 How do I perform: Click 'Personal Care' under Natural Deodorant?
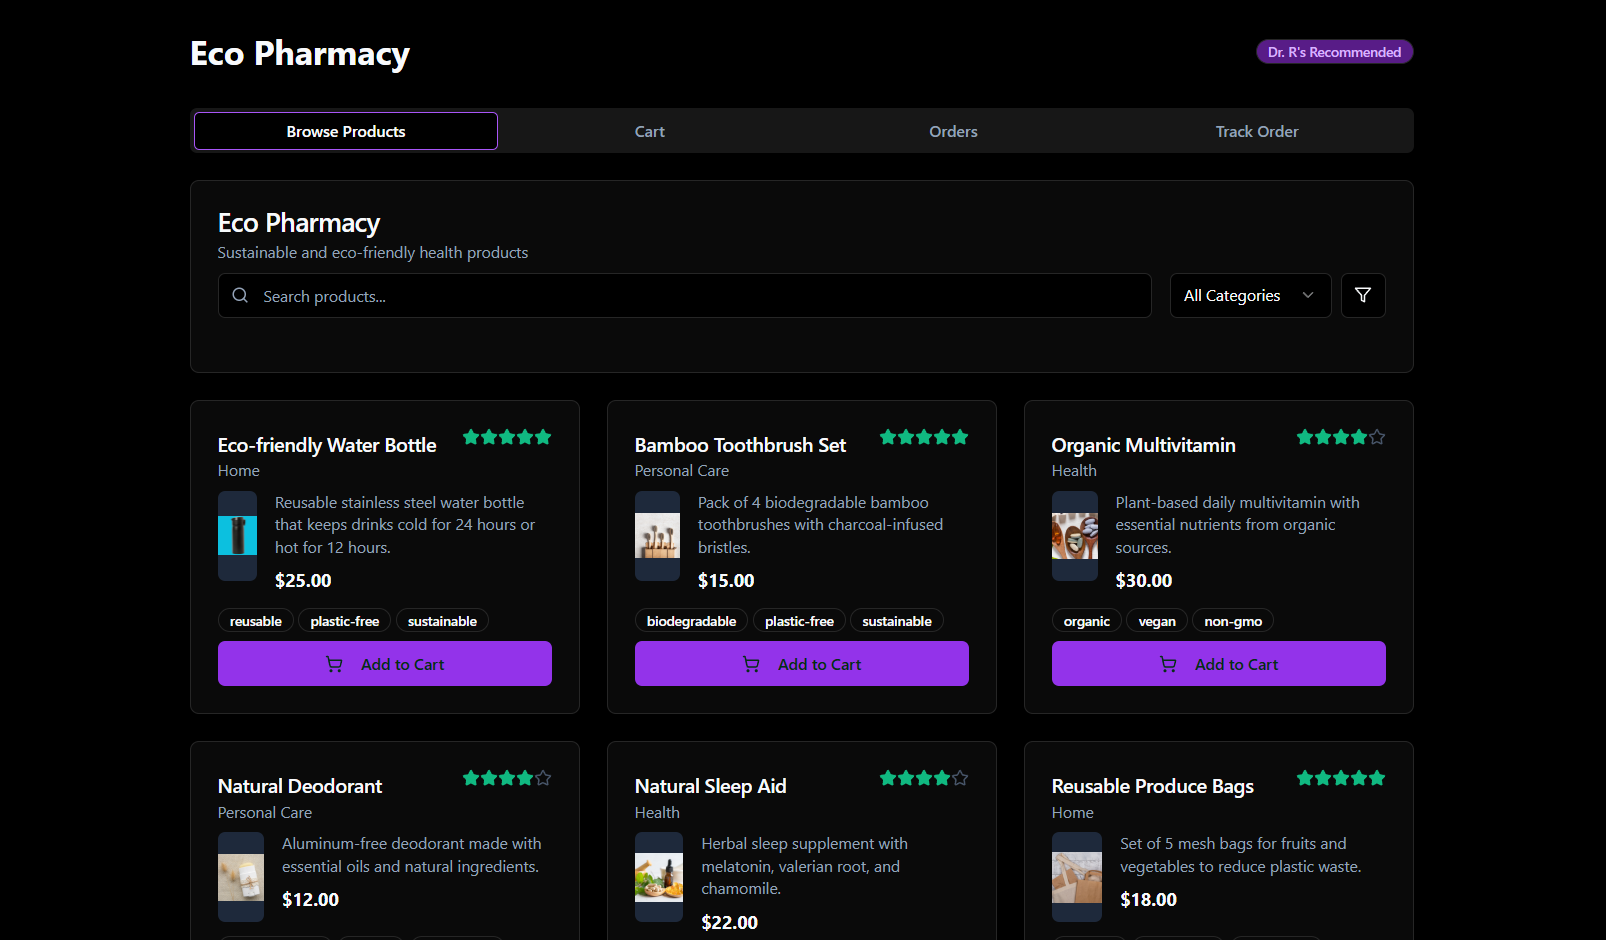(x=265, y=812)
